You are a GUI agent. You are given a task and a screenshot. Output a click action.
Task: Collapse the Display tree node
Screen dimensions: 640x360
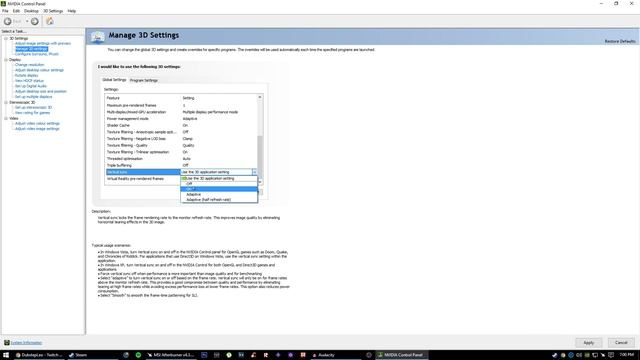click(x=6, y=60)
